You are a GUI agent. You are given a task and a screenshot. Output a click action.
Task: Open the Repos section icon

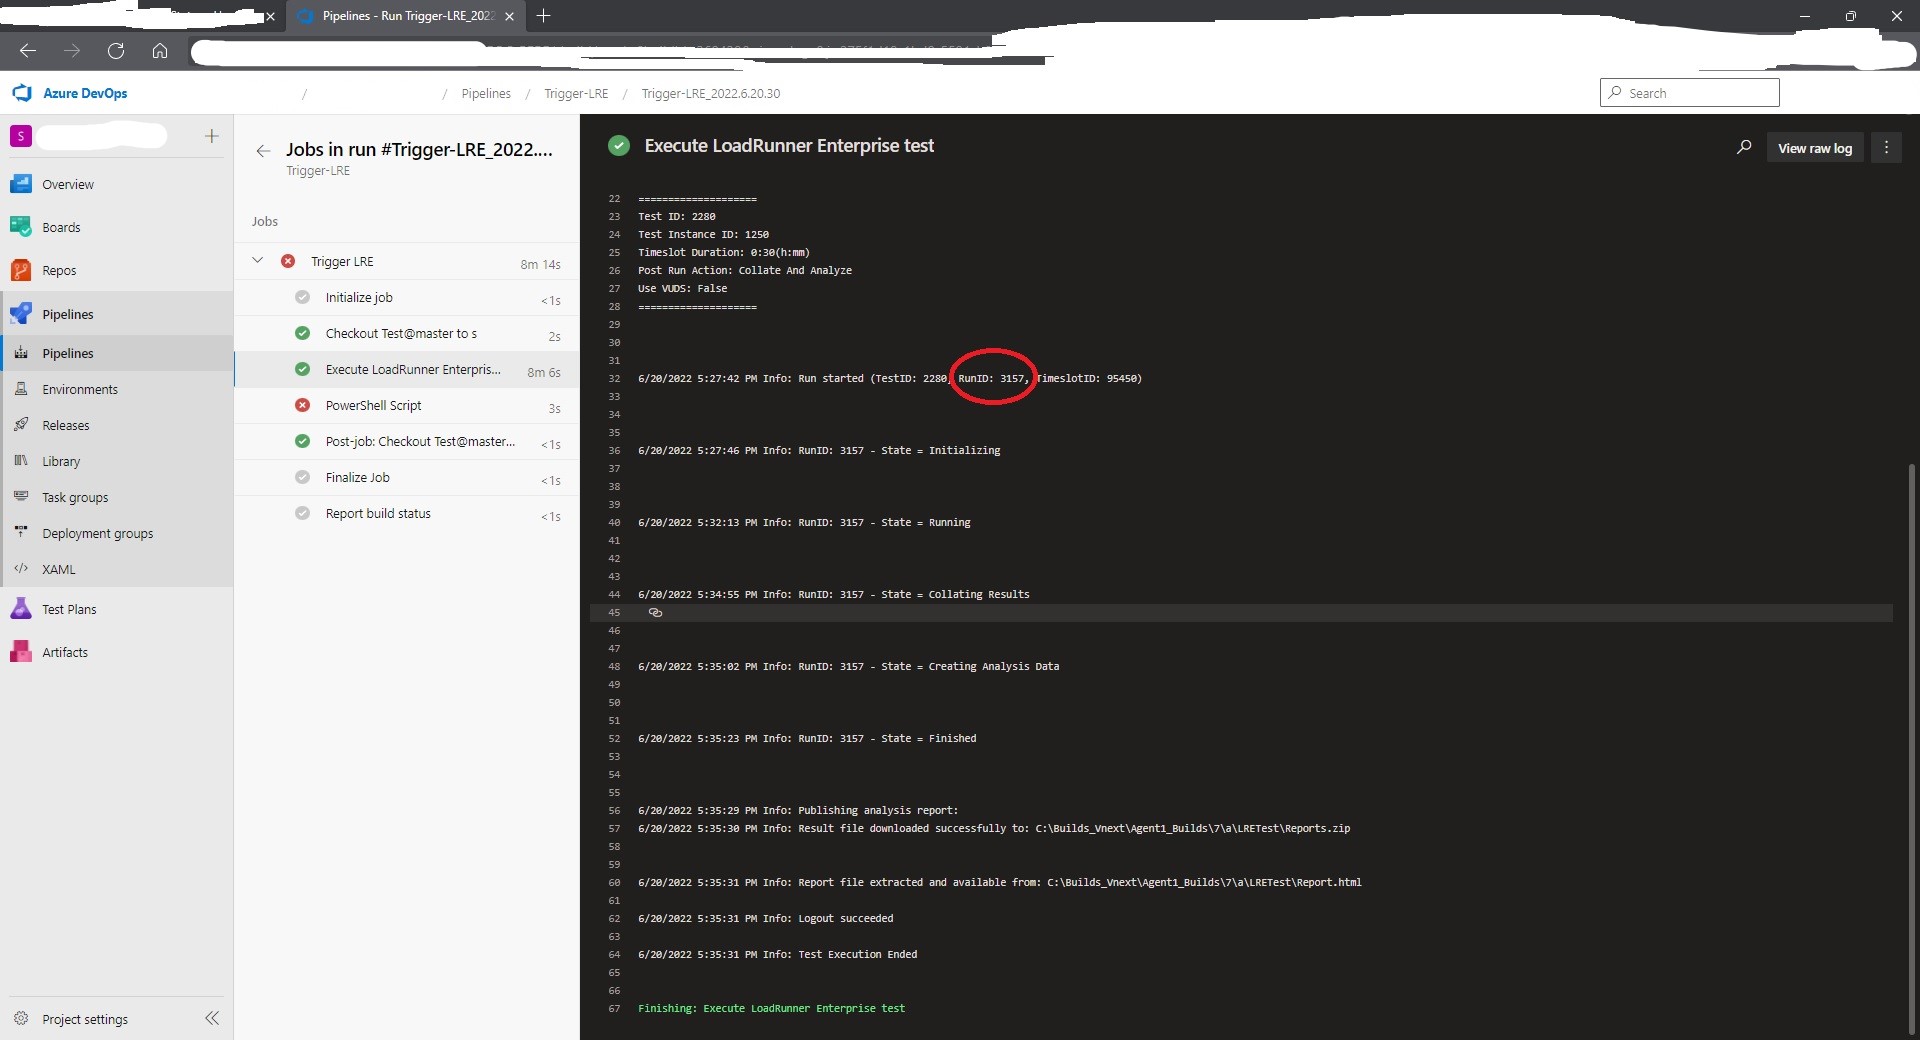tap(21, 270)
